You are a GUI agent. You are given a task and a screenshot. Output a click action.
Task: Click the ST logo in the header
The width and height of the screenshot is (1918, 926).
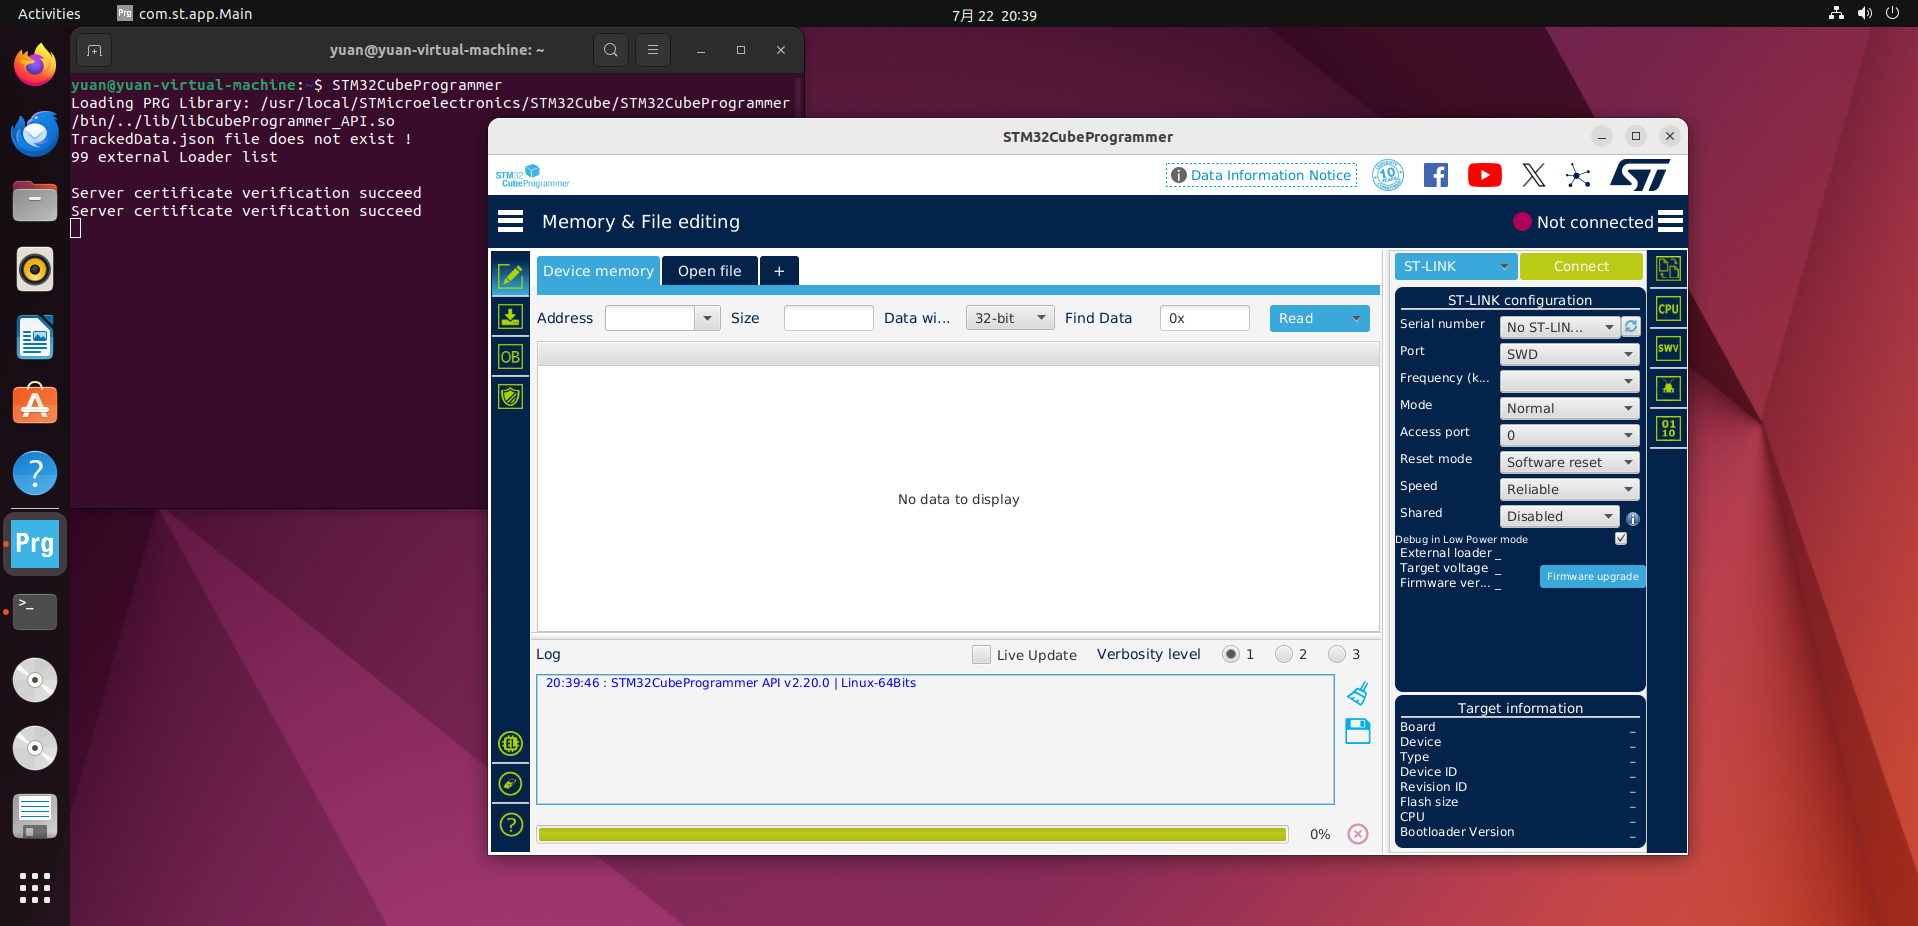pos(1639,175)
